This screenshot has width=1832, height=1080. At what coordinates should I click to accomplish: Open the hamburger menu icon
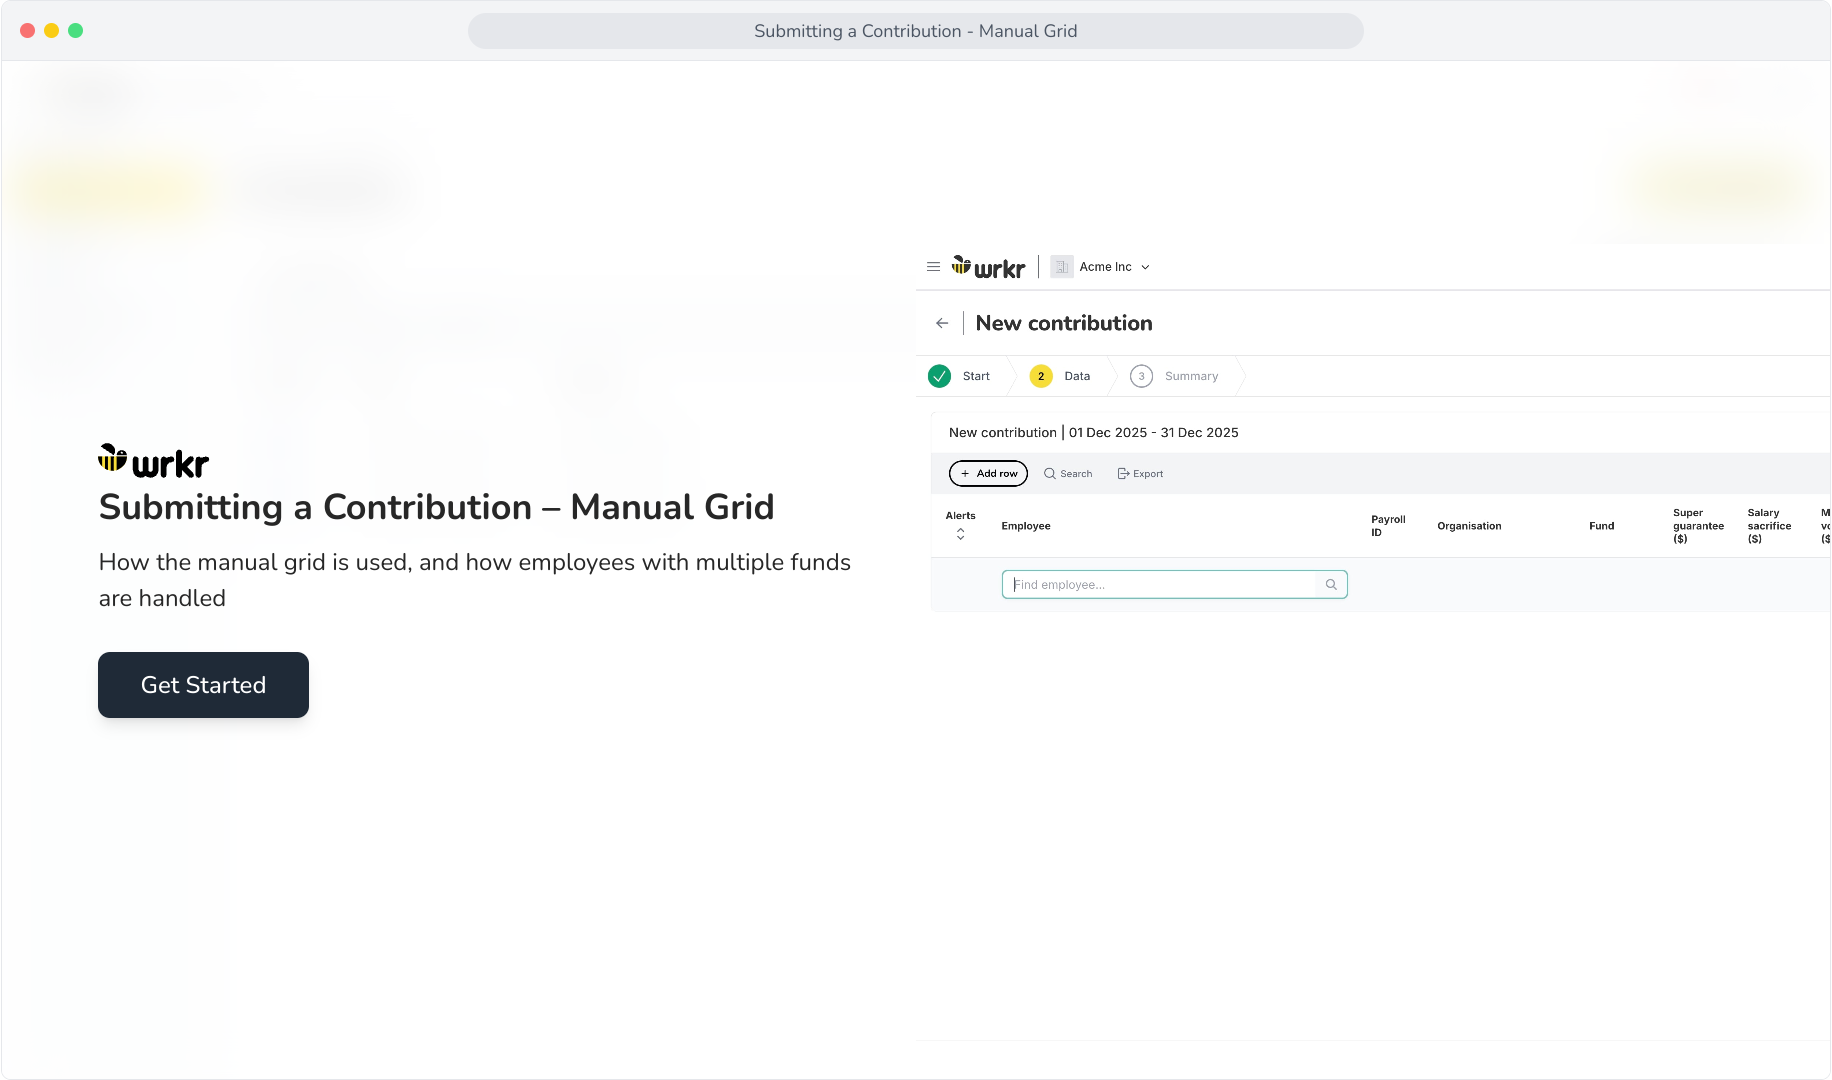click(x=933, y=267)
